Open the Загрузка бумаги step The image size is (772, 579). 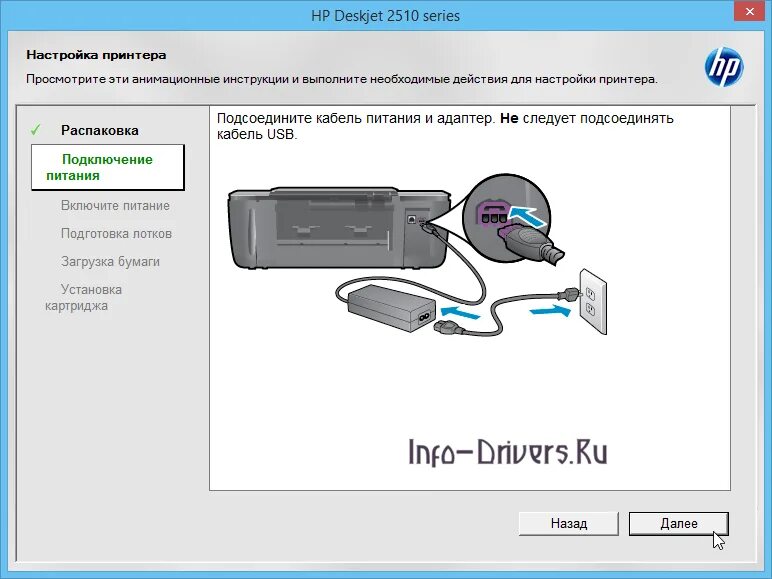pyautogui.click(x=110, y=261)
